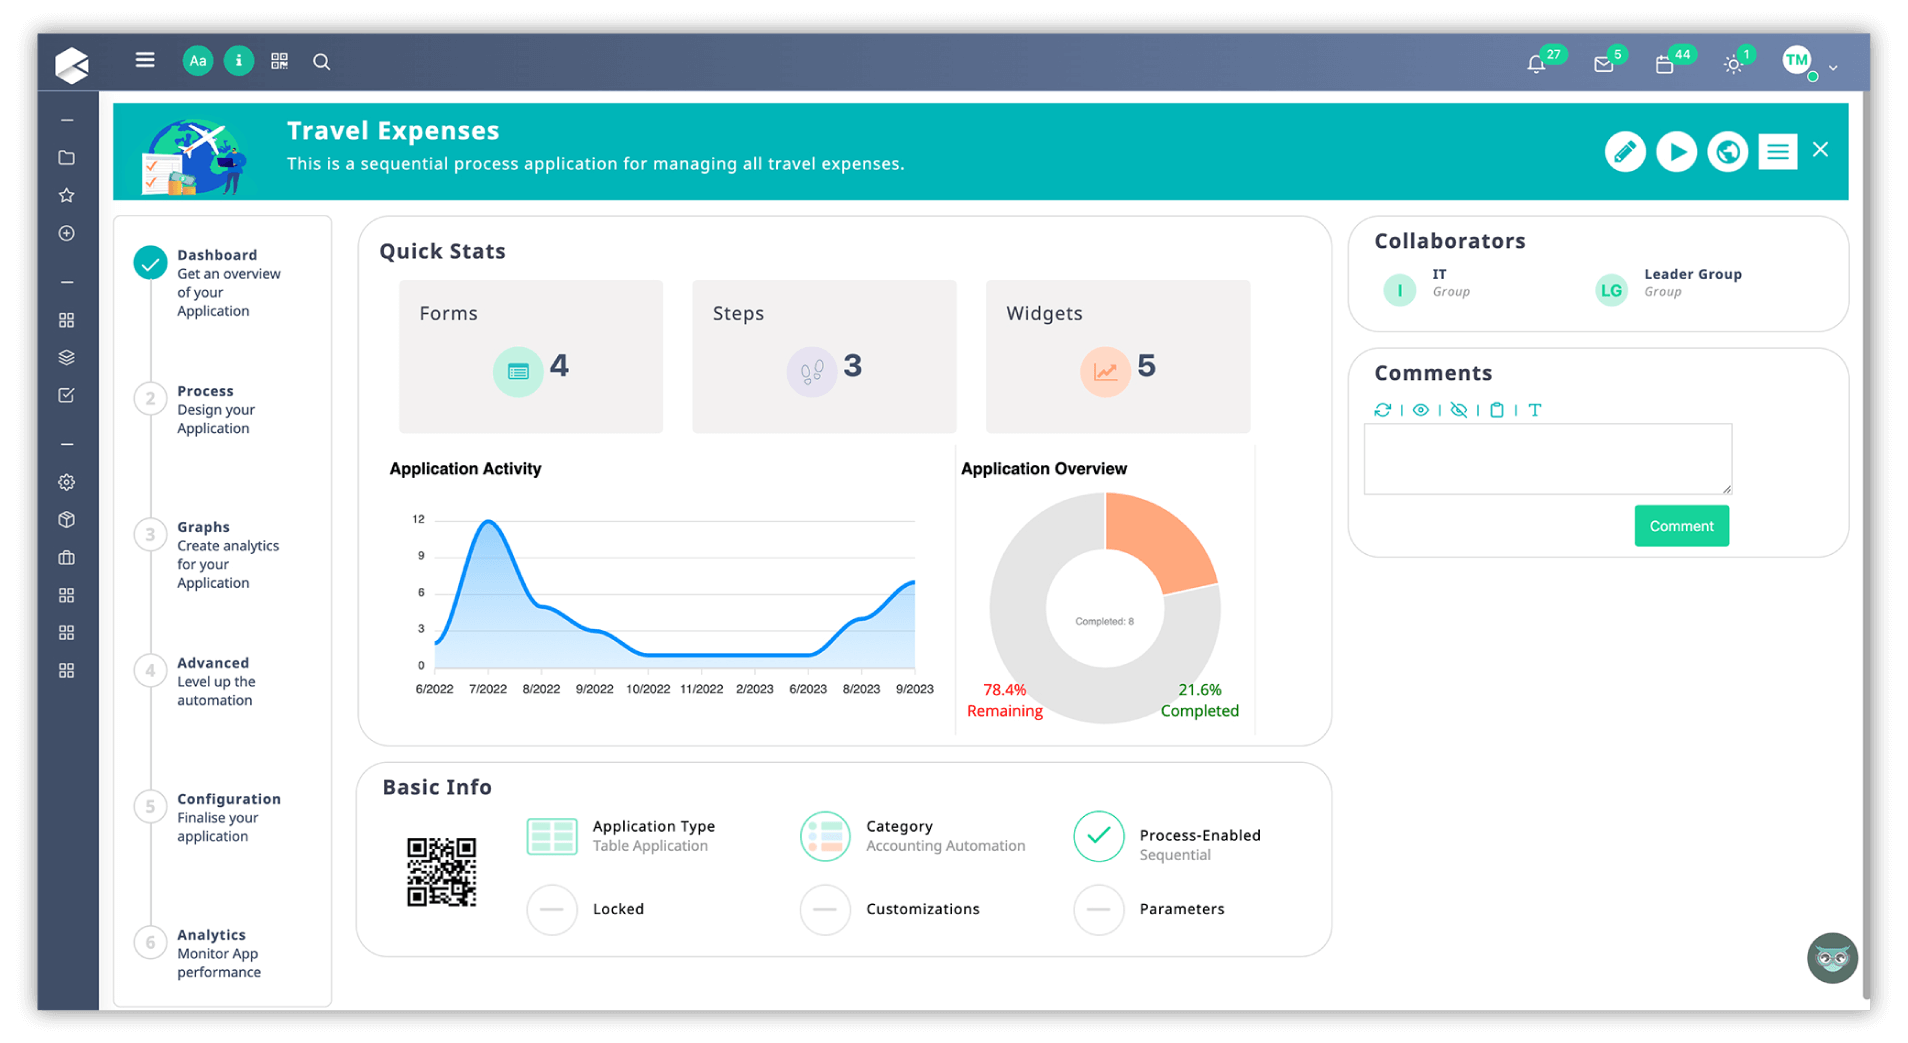
Task: Open the QR code scanner icon
Action: [x=279, y=61]
